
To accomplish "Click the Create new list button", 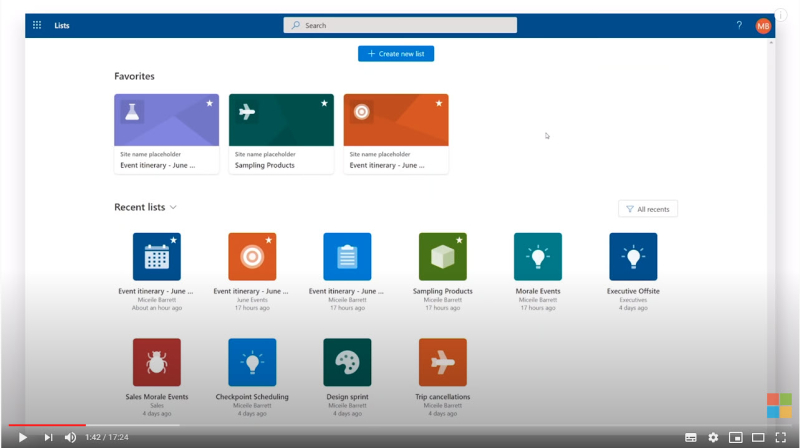I will coord(396,54).
